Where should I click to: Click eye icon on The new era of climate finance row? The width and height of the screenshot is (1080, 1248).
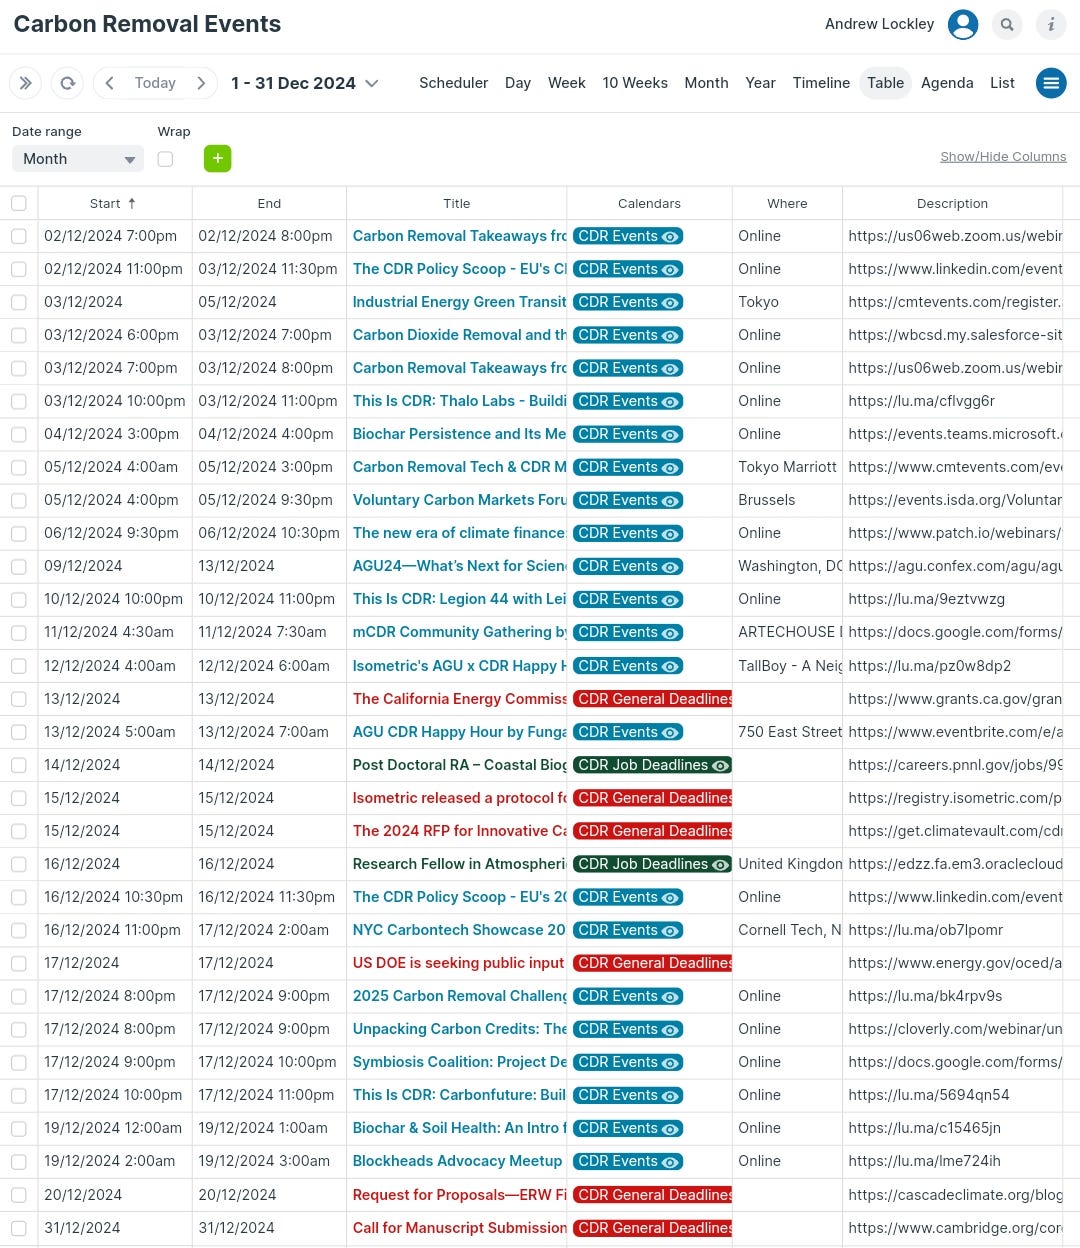click(x=671, y=534)
